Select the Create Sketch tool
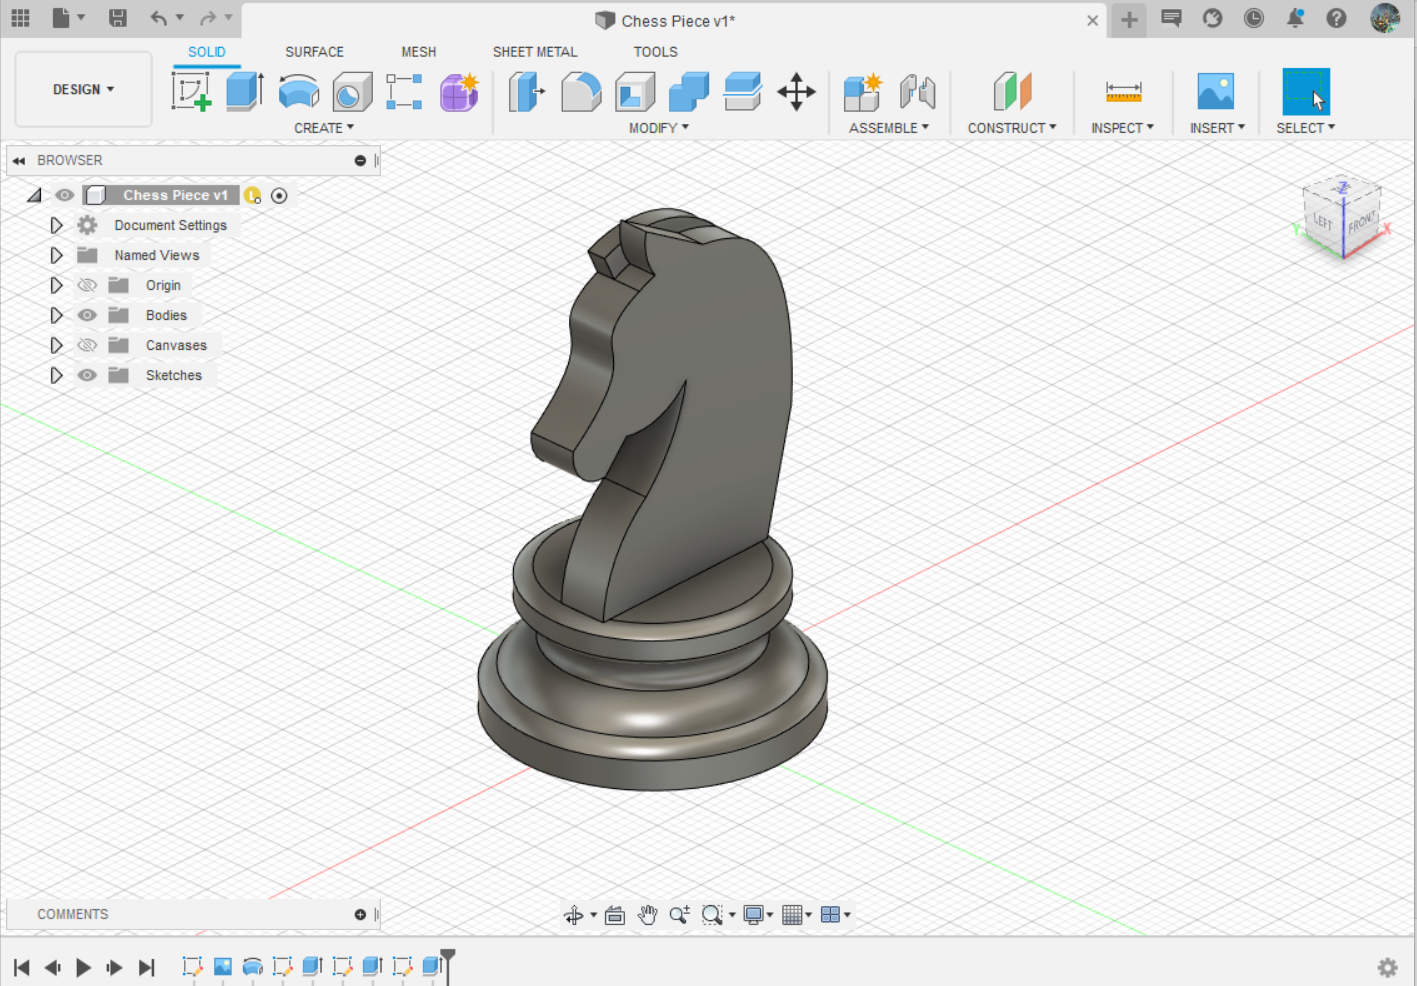1417x986 pixels. 191,92
